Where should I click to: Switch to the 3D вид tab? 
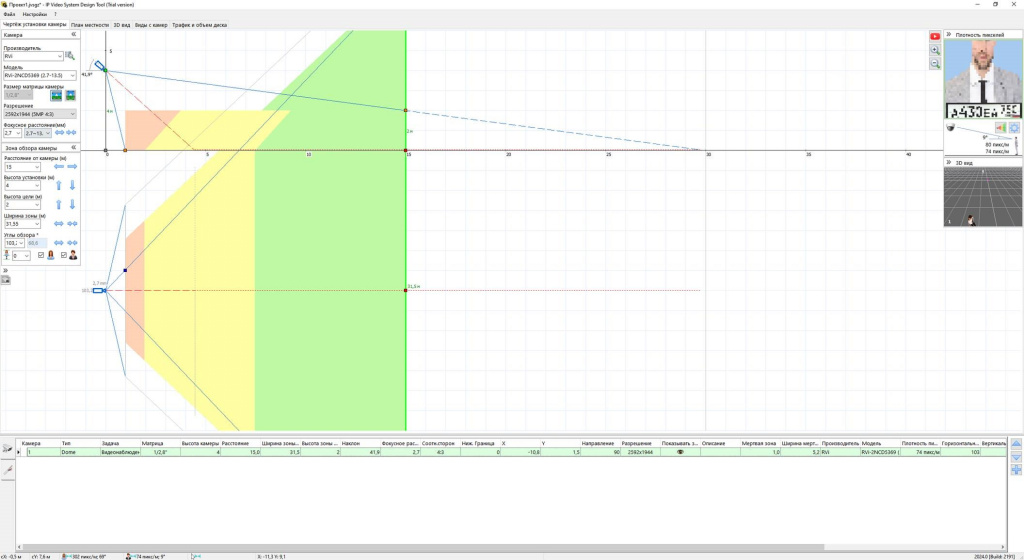(121, 23)
